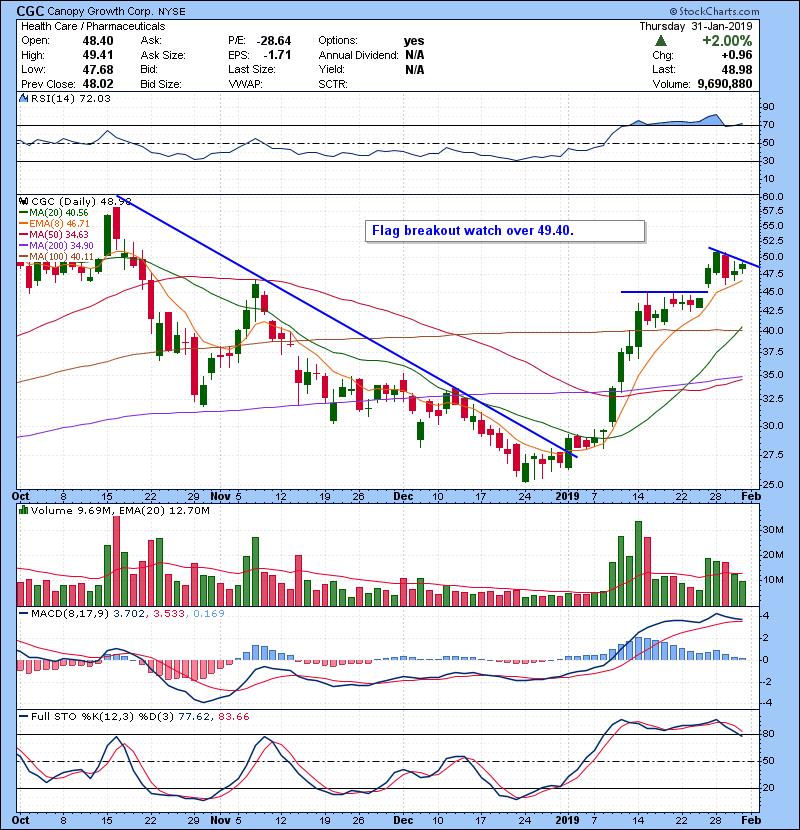The image size is (800, 830).
Task: Click the High value 49.41
Action: [x=98, y=55]
